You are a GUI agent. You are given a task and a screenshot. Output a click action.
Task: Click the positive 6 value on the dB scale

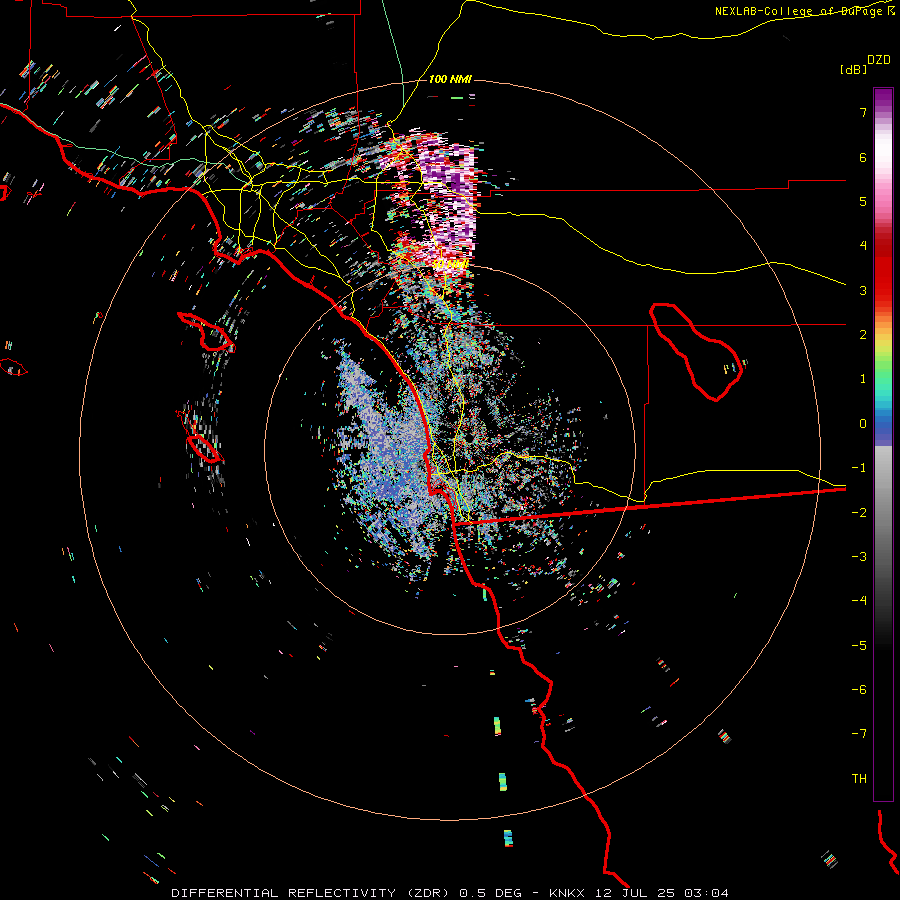863,157
